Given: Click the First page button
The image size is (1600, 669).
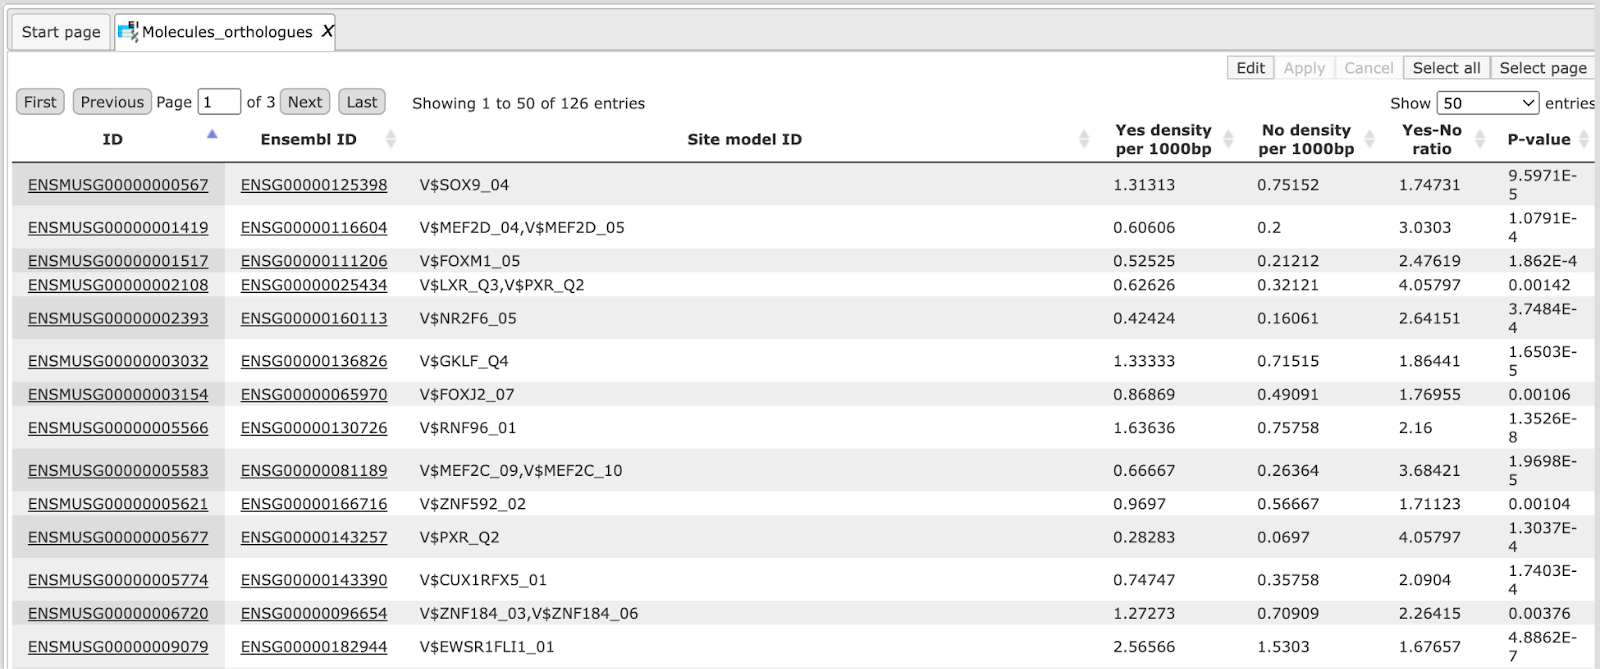Looking at the screenshot, I should point(40,102).
